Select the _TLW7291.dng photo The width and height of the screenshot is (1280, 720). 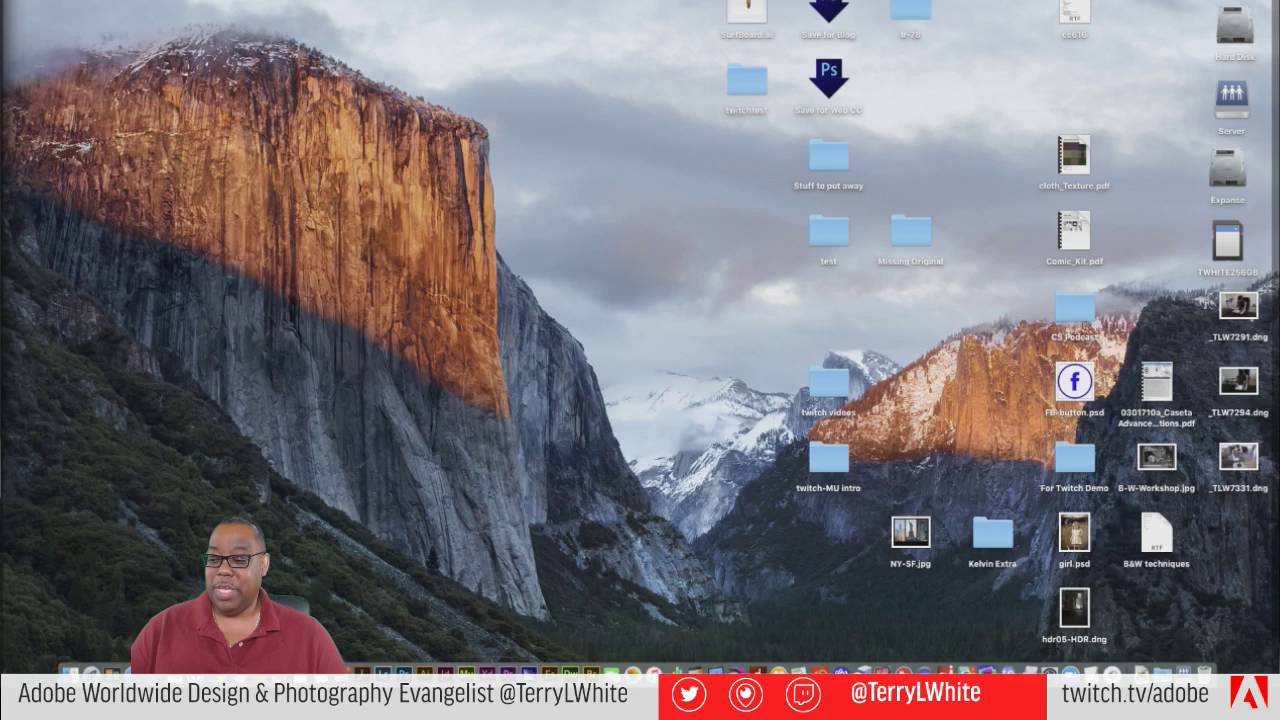pyautogui.click(x=1239, y=305)
